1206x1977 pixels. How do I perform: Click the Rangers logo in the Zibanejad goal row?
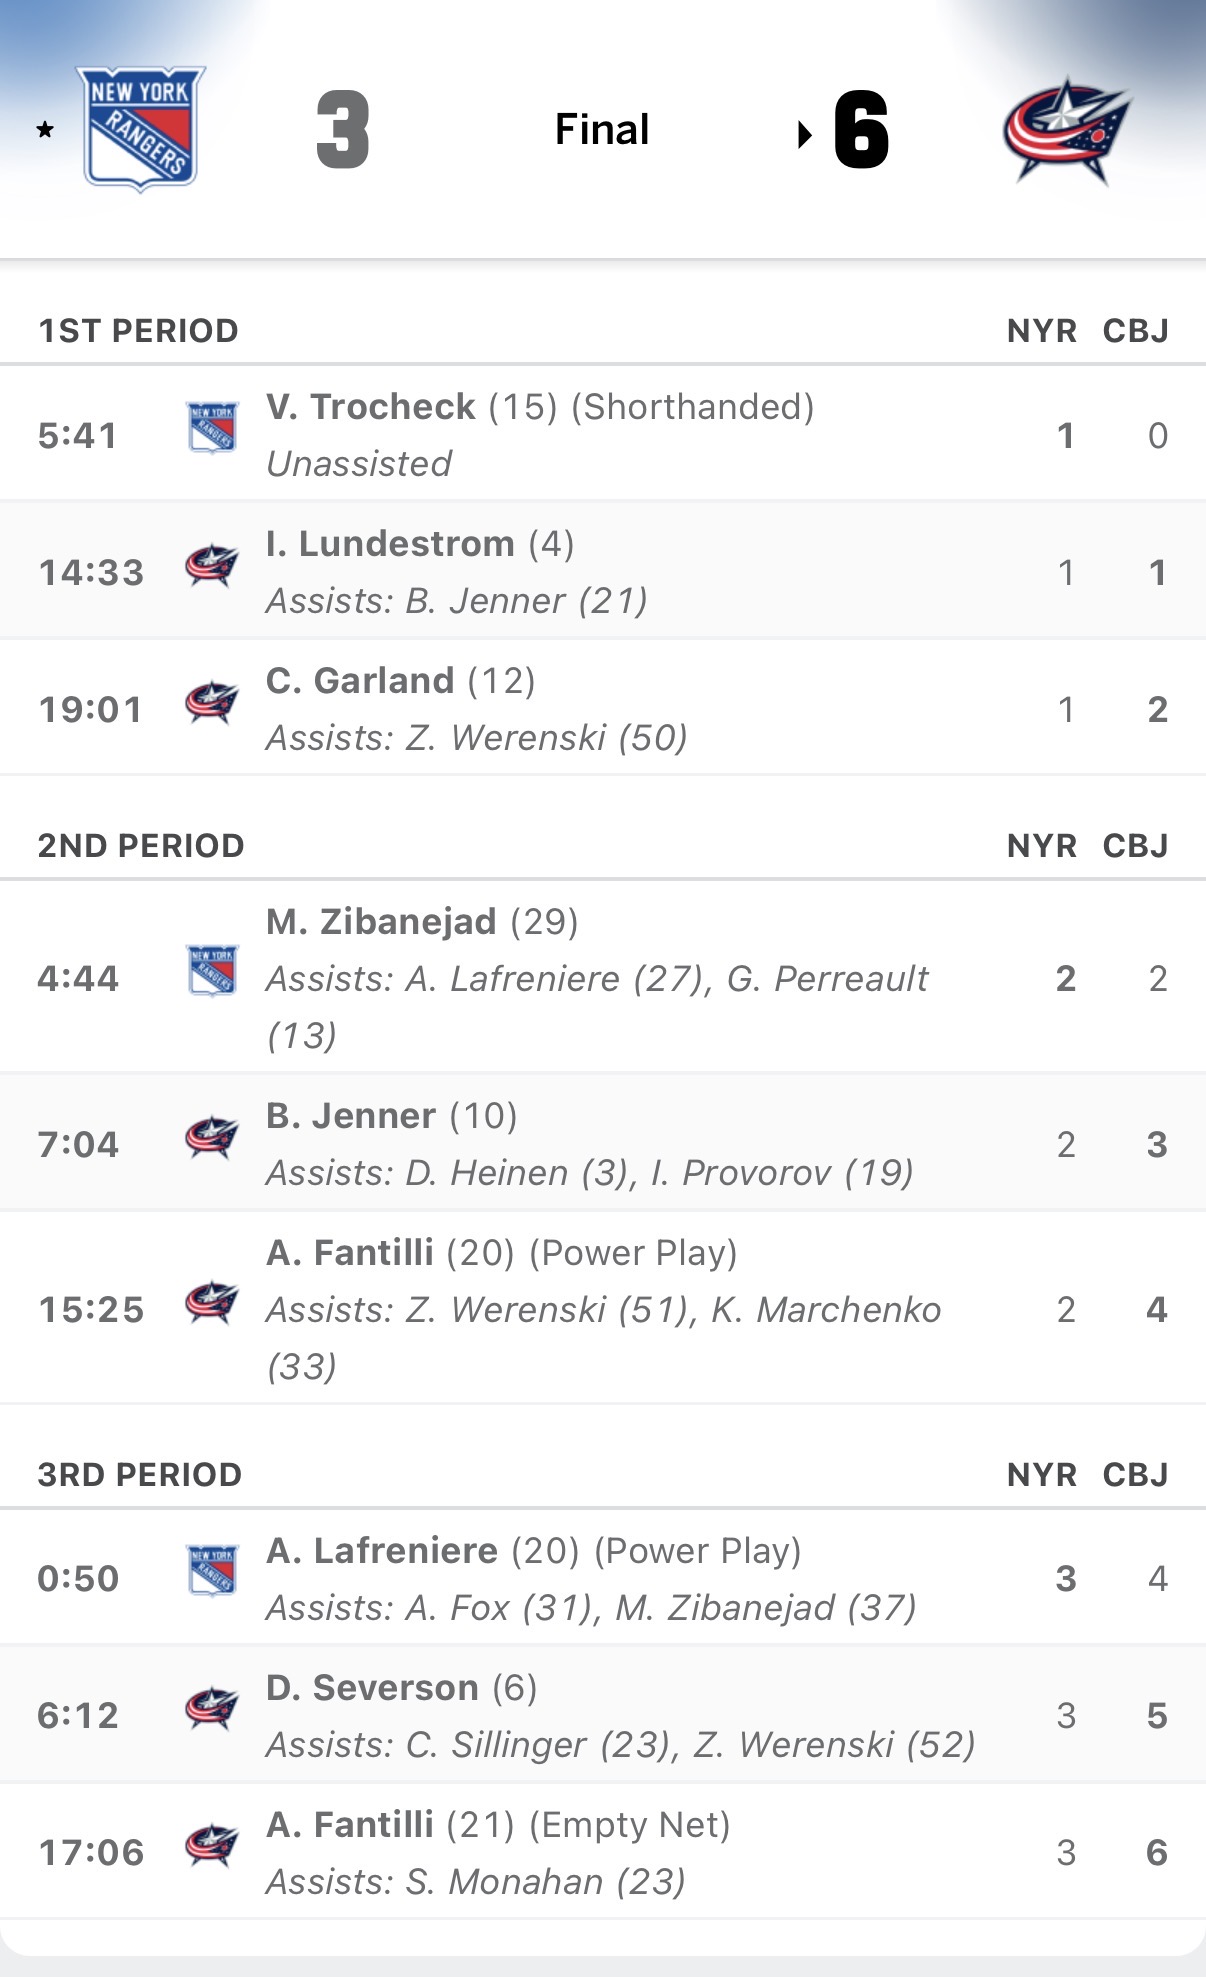(212, 971)
